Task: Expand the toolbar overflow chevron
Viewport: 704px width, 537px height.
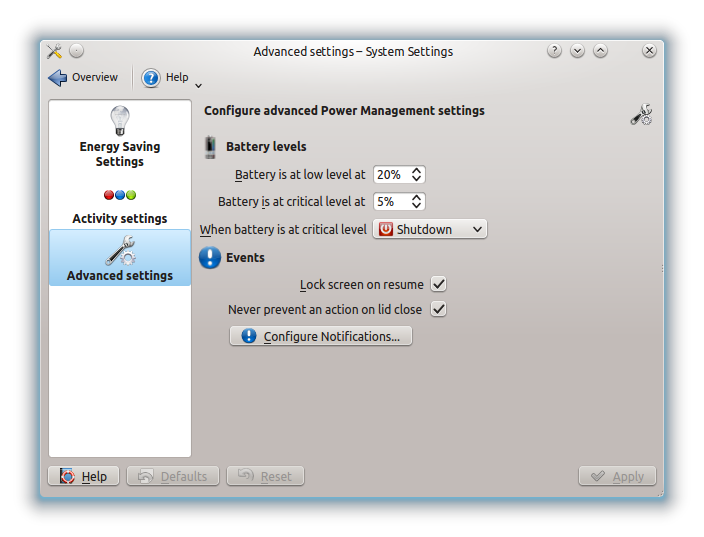Action: 198,85
